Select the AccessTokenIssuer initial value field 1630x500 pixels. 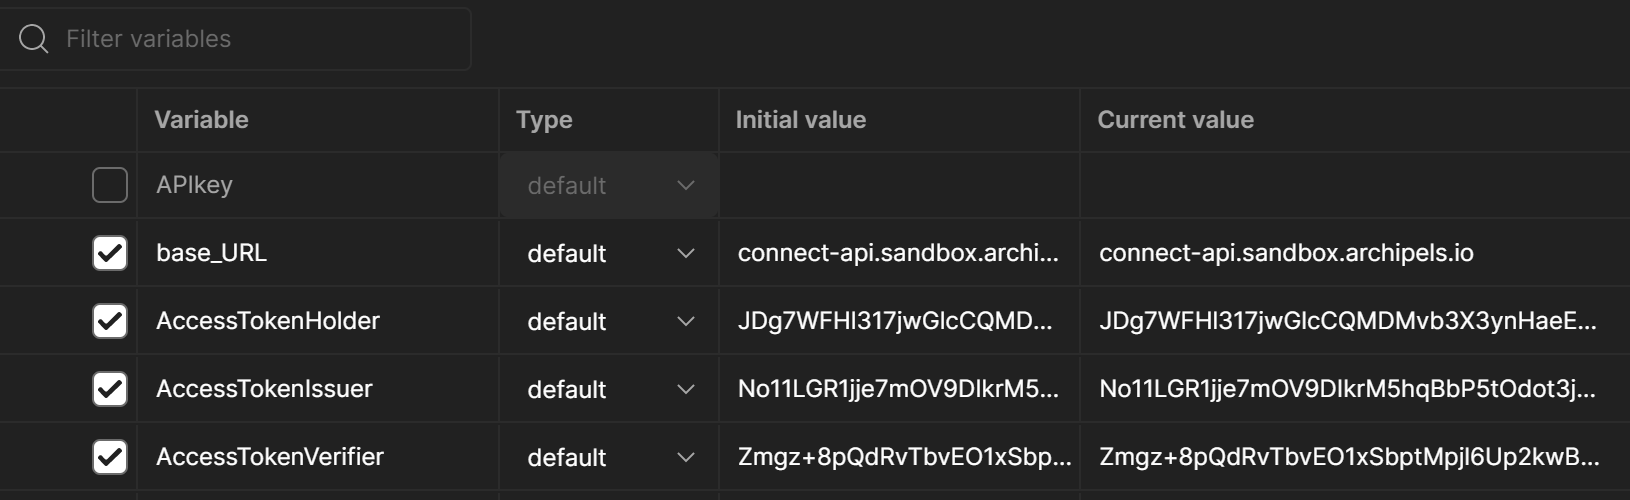pos(898,390)
